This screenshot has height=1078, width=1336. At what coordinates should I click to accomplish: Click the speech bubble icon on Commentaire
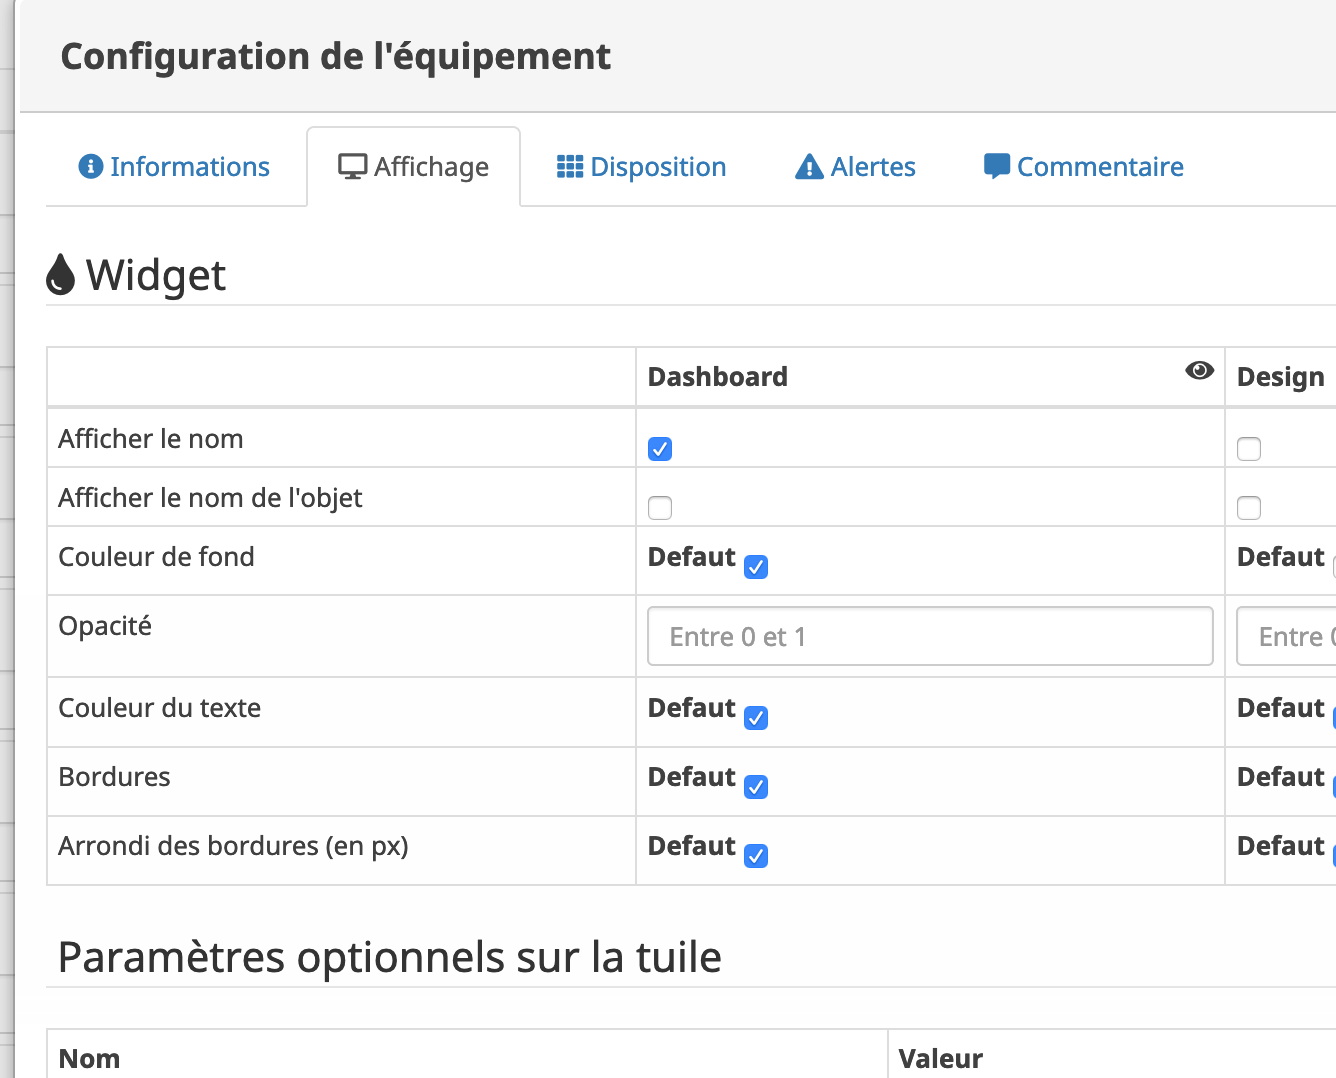pos(997,166)
